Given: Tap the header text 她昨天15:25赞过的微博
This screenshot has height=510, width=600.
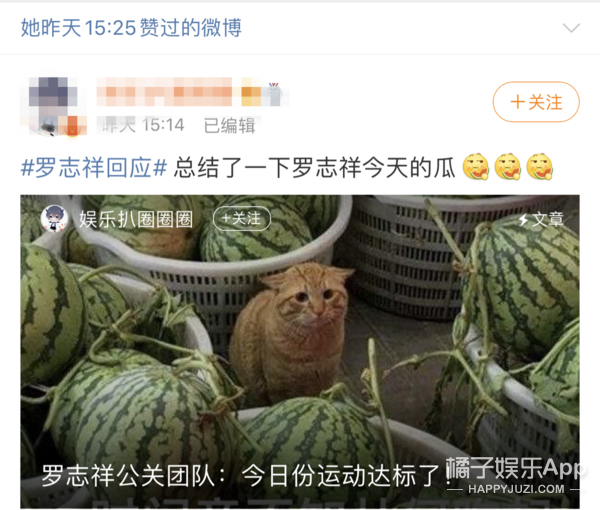Looking at the screenshot, I should point(131,28).
